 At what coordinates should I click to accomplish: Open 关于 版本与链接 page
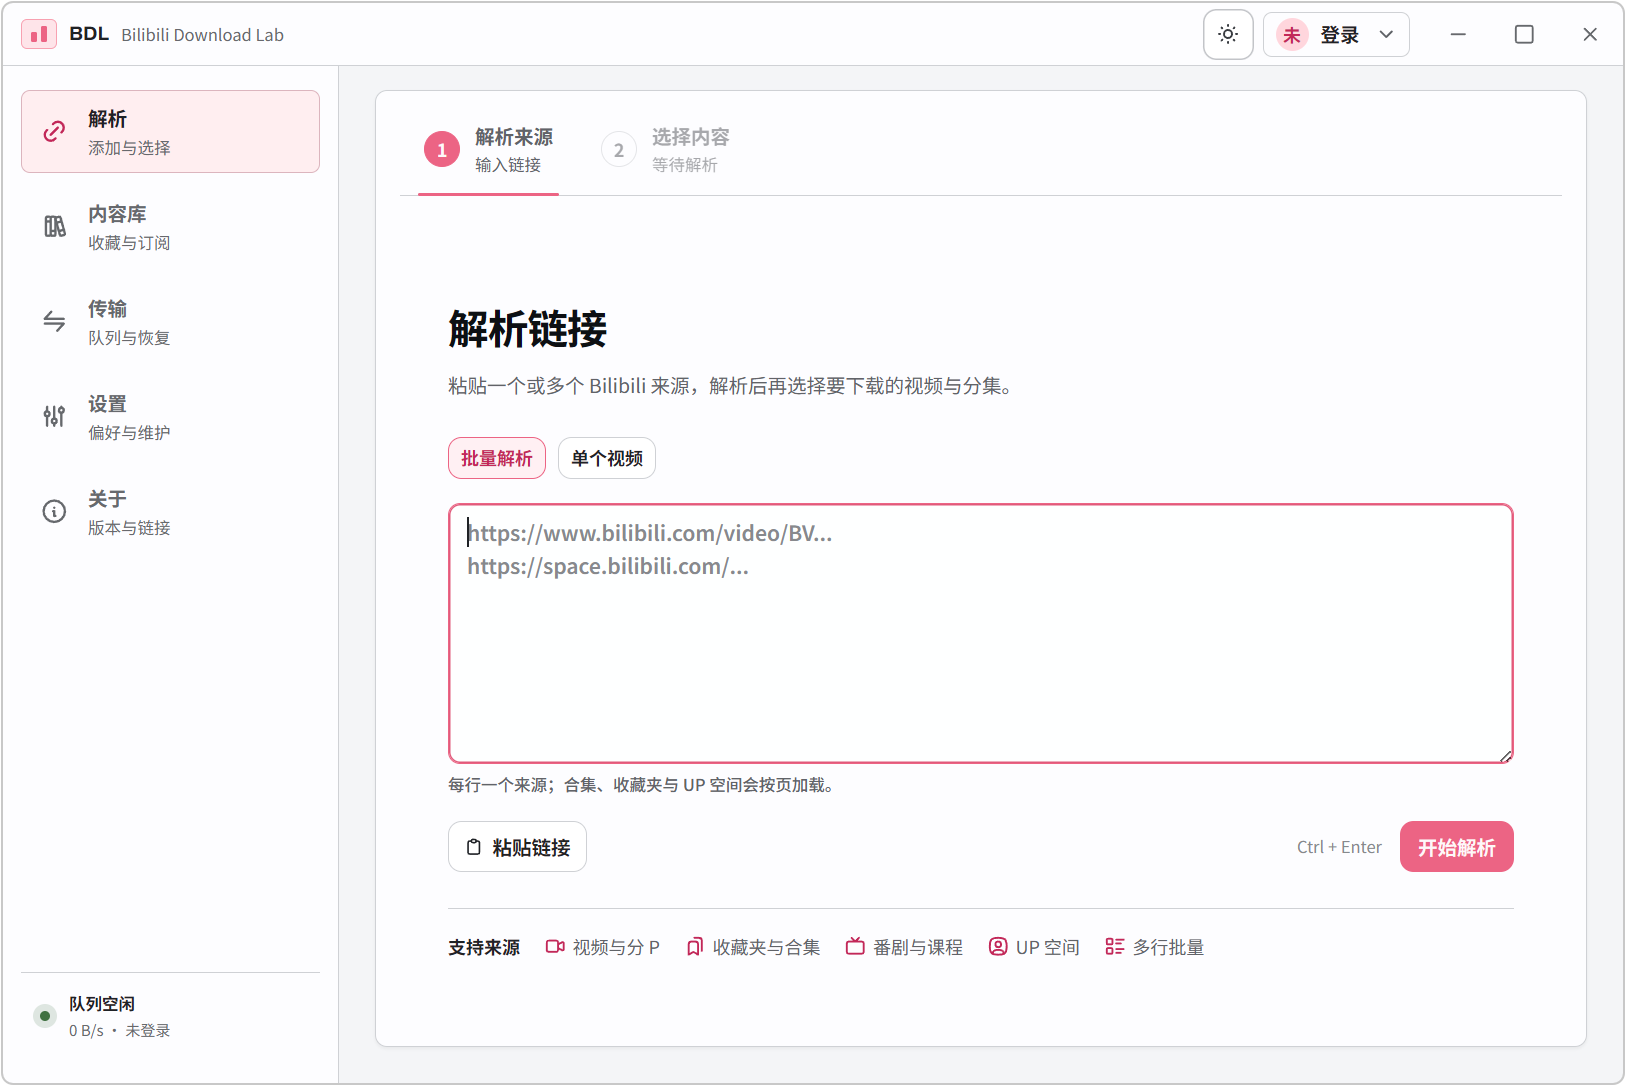(170, 512)
